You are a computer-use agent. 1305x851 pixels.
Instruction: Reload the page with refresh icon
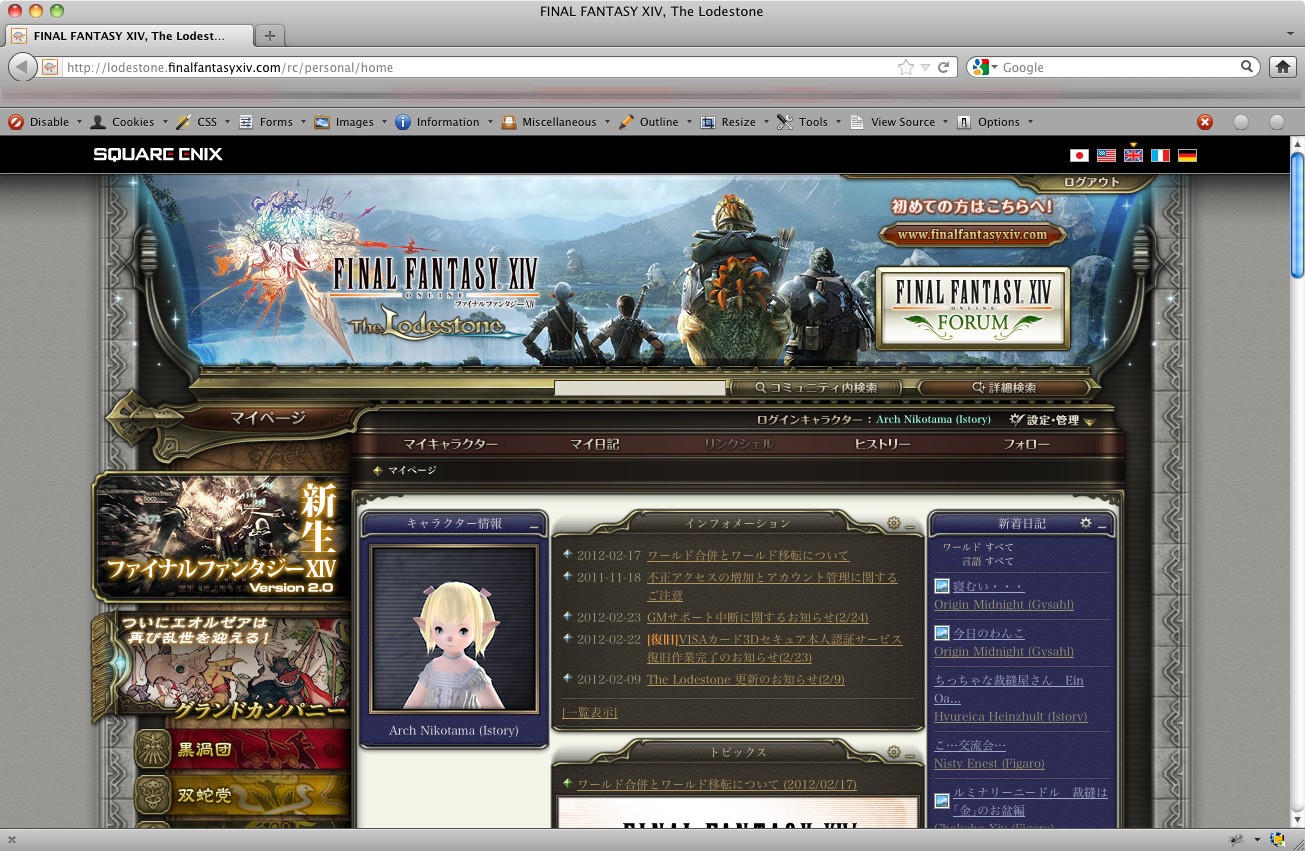pyautogui.click(x=944, y=67)
